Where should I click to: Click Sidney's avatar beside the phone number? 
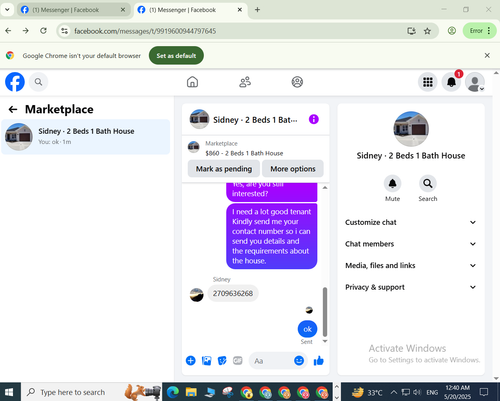(x=196, y=295)
